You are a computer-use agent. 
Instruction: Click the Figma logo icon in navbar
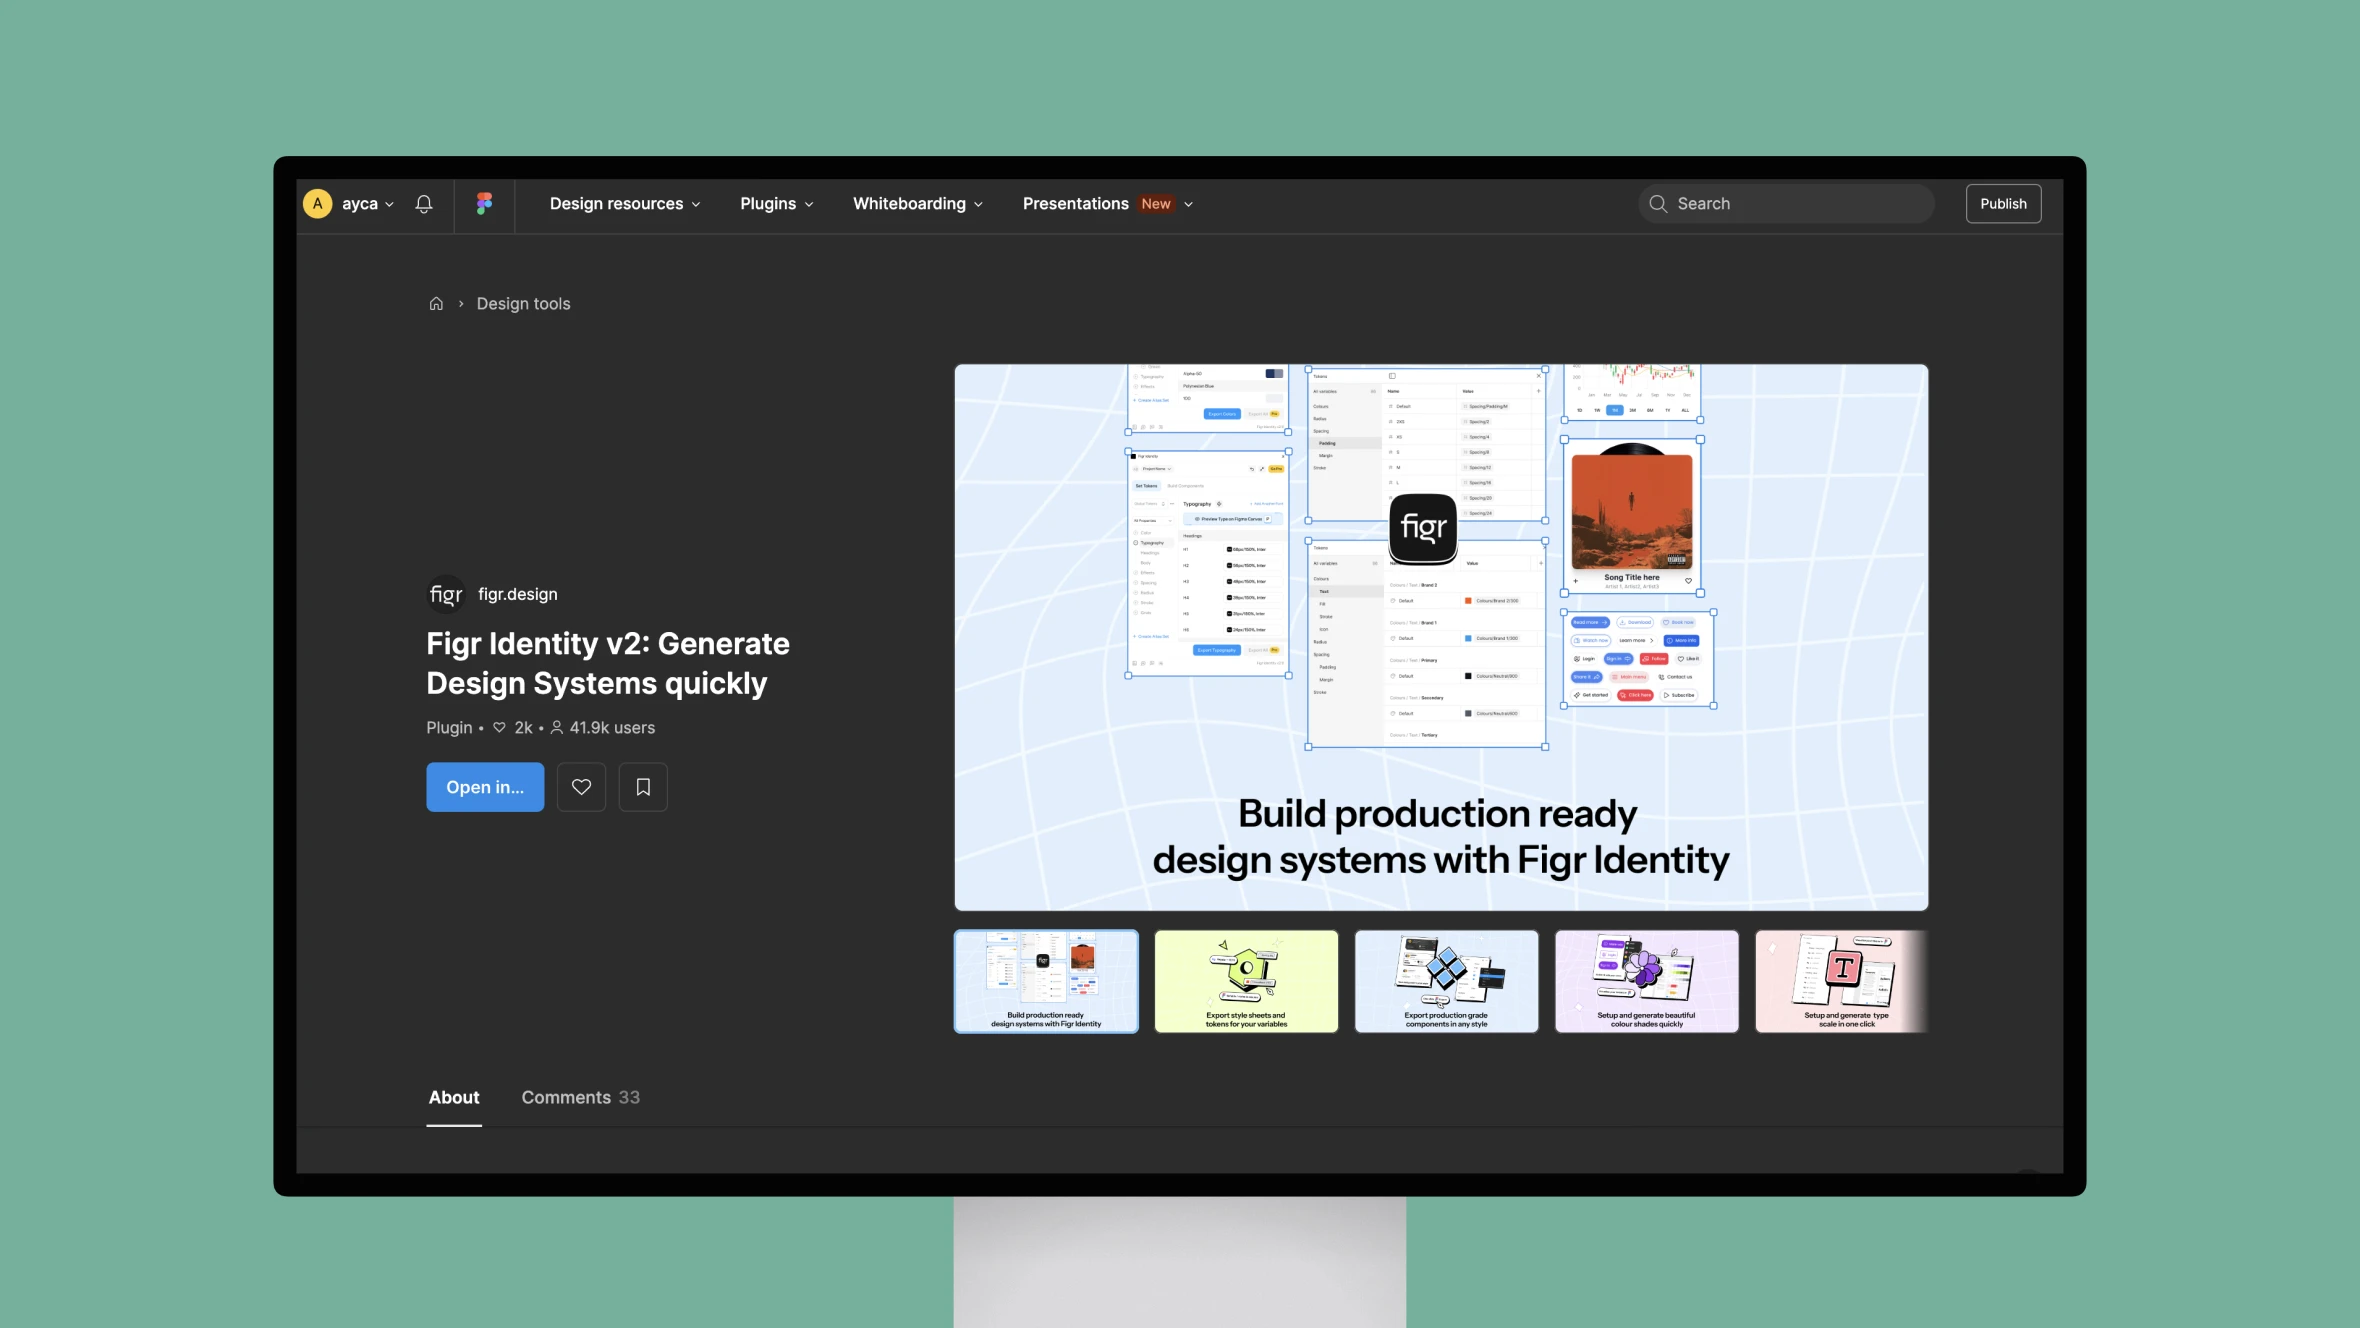pyautogui.click(x=485, y=203)
